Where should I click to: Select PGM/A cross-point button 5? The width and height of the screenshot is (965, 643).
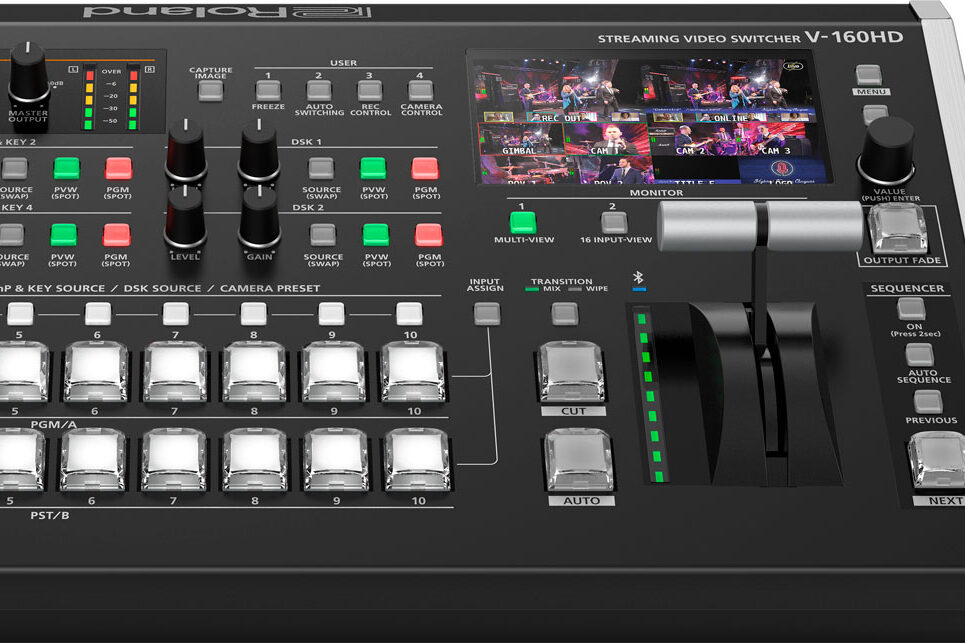[22, 373]
